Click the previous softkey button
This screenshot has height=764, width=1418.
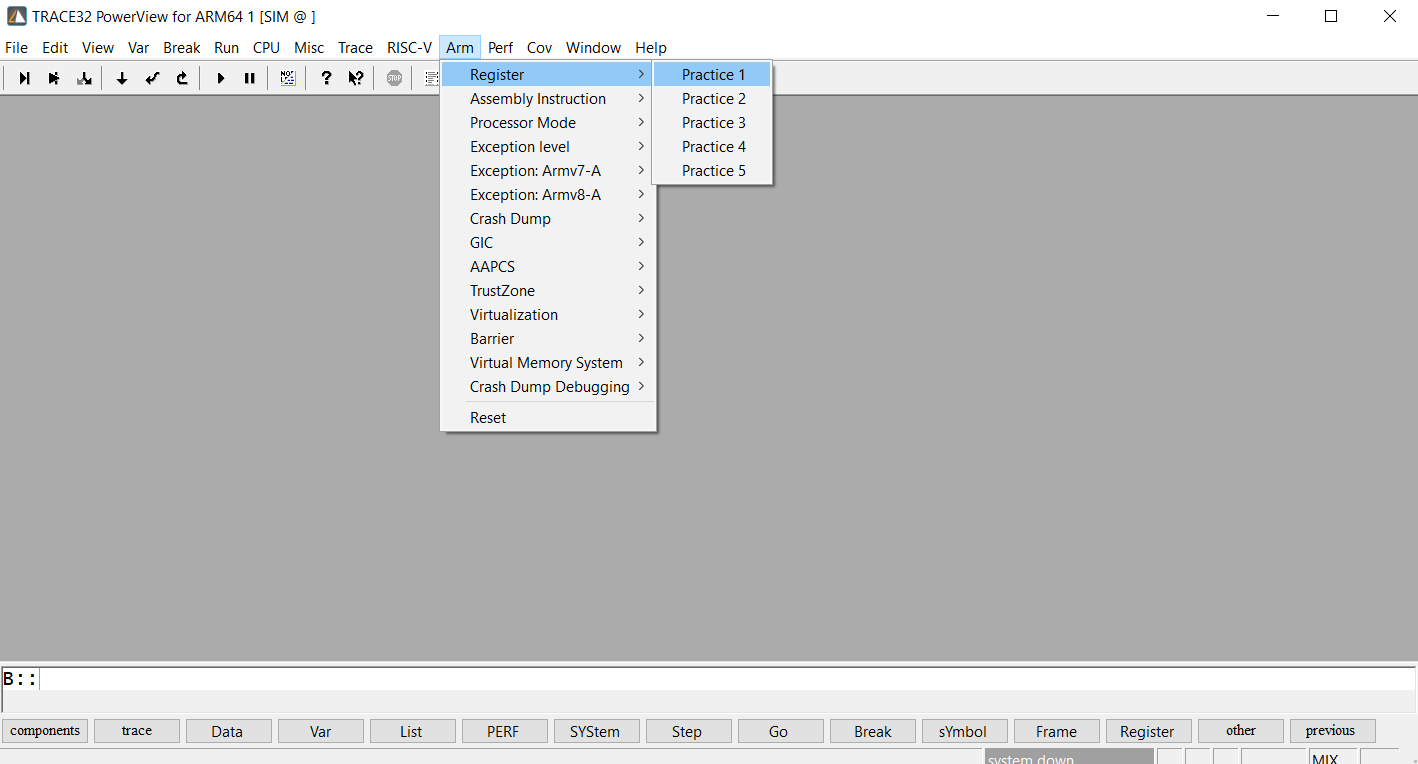coord(1333,731)
